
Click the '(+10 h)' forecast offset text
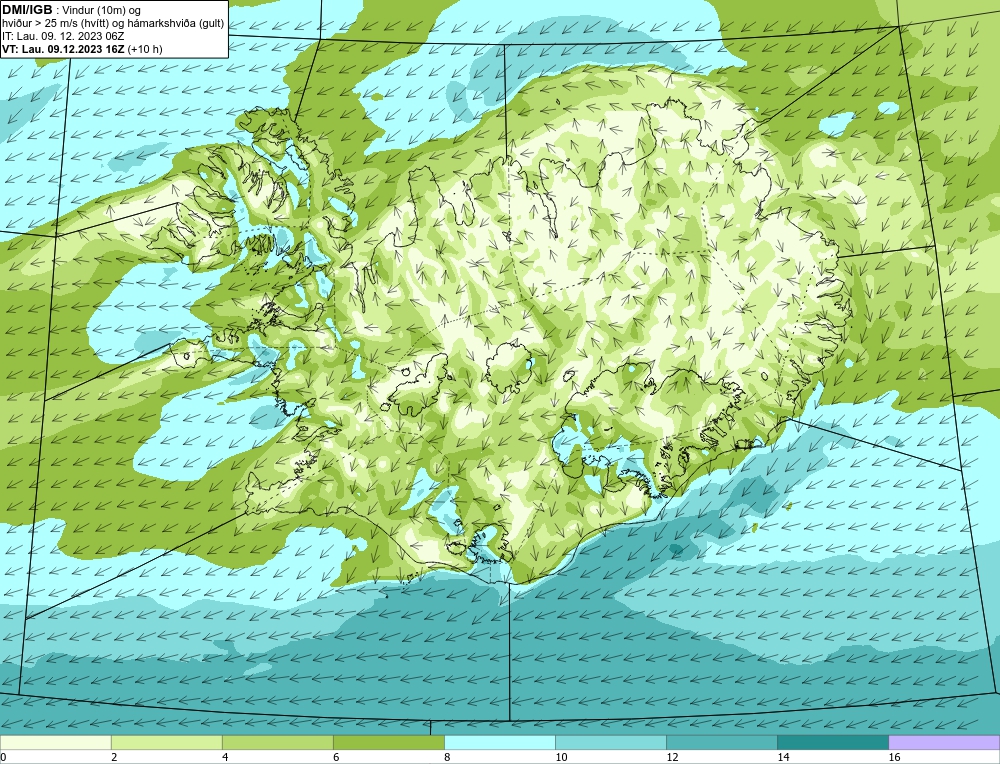pyautogui.click(x=145, y=49)
